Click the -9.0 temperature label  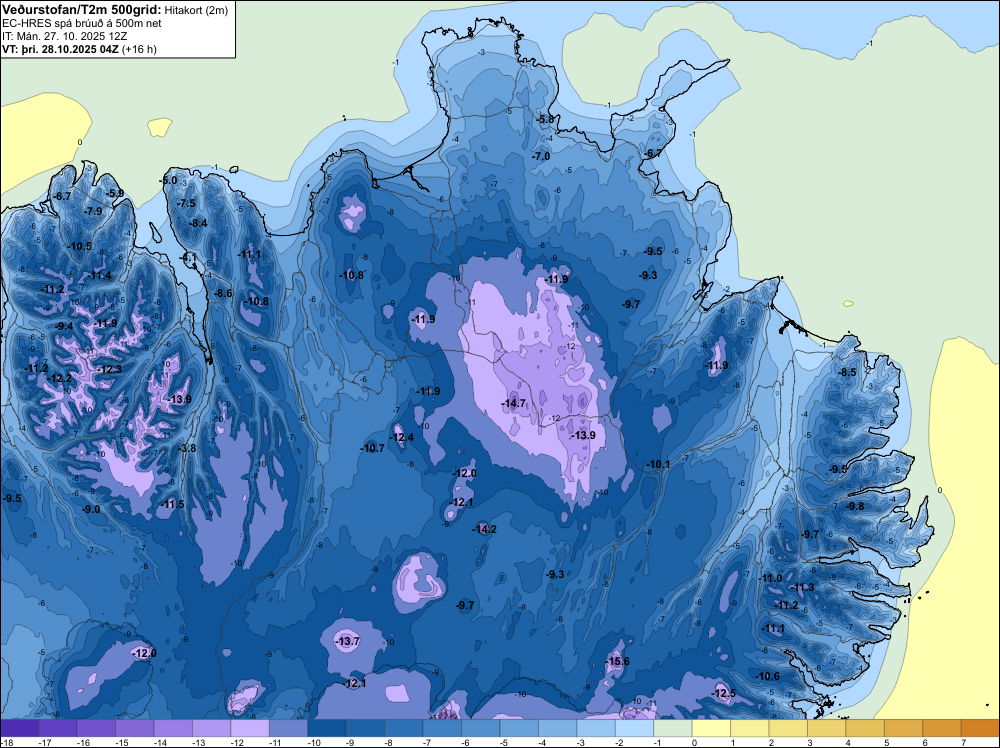(92, 510)
